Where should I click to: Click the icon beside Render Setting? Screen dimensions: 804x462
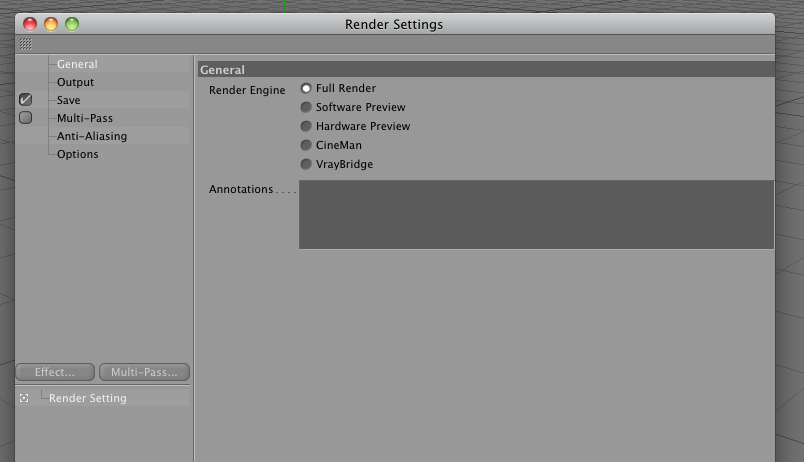(x=25, y=398)
